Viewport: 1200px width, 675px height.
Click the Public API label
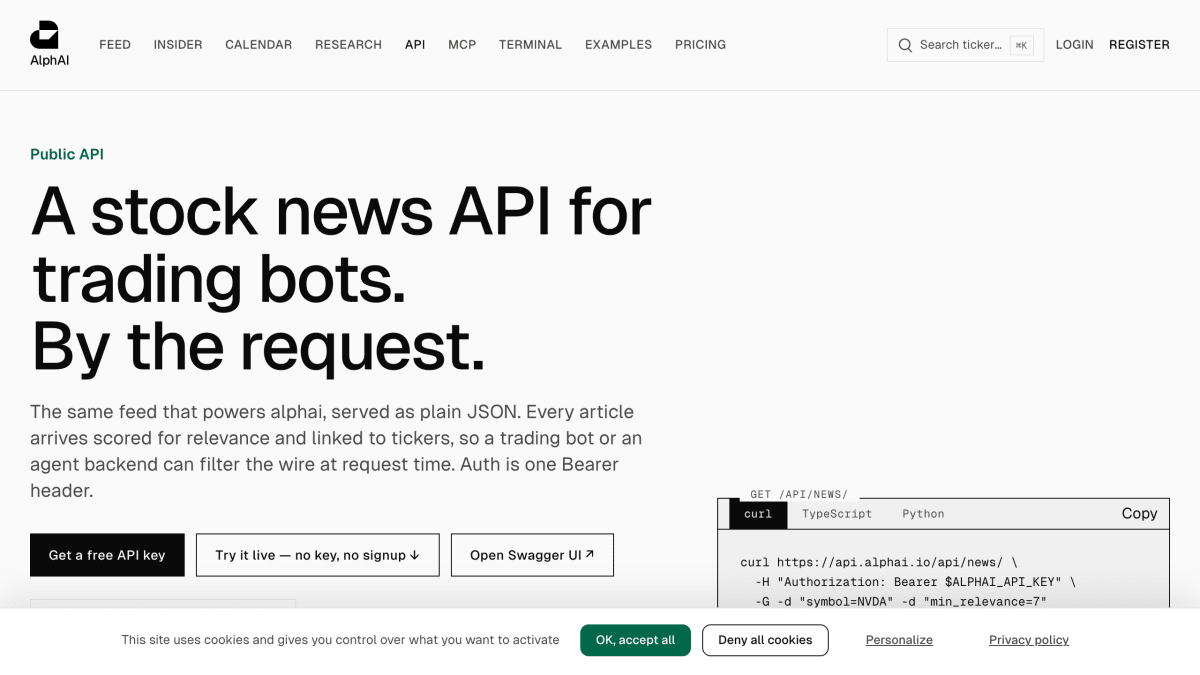coord(67,154)
